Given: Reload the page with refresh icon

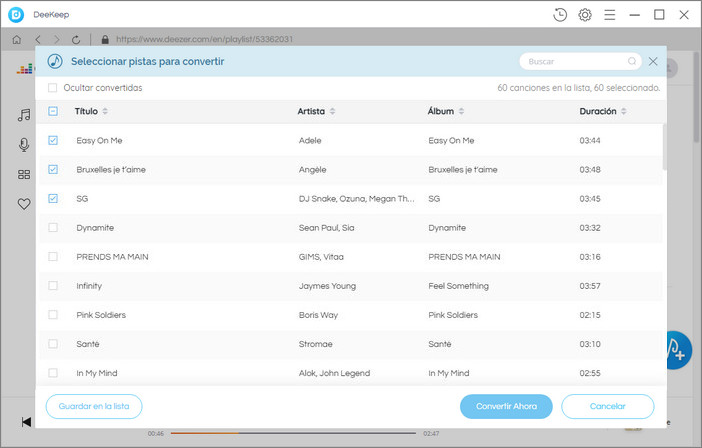Looking at the screenshot, I should [76, 39].
